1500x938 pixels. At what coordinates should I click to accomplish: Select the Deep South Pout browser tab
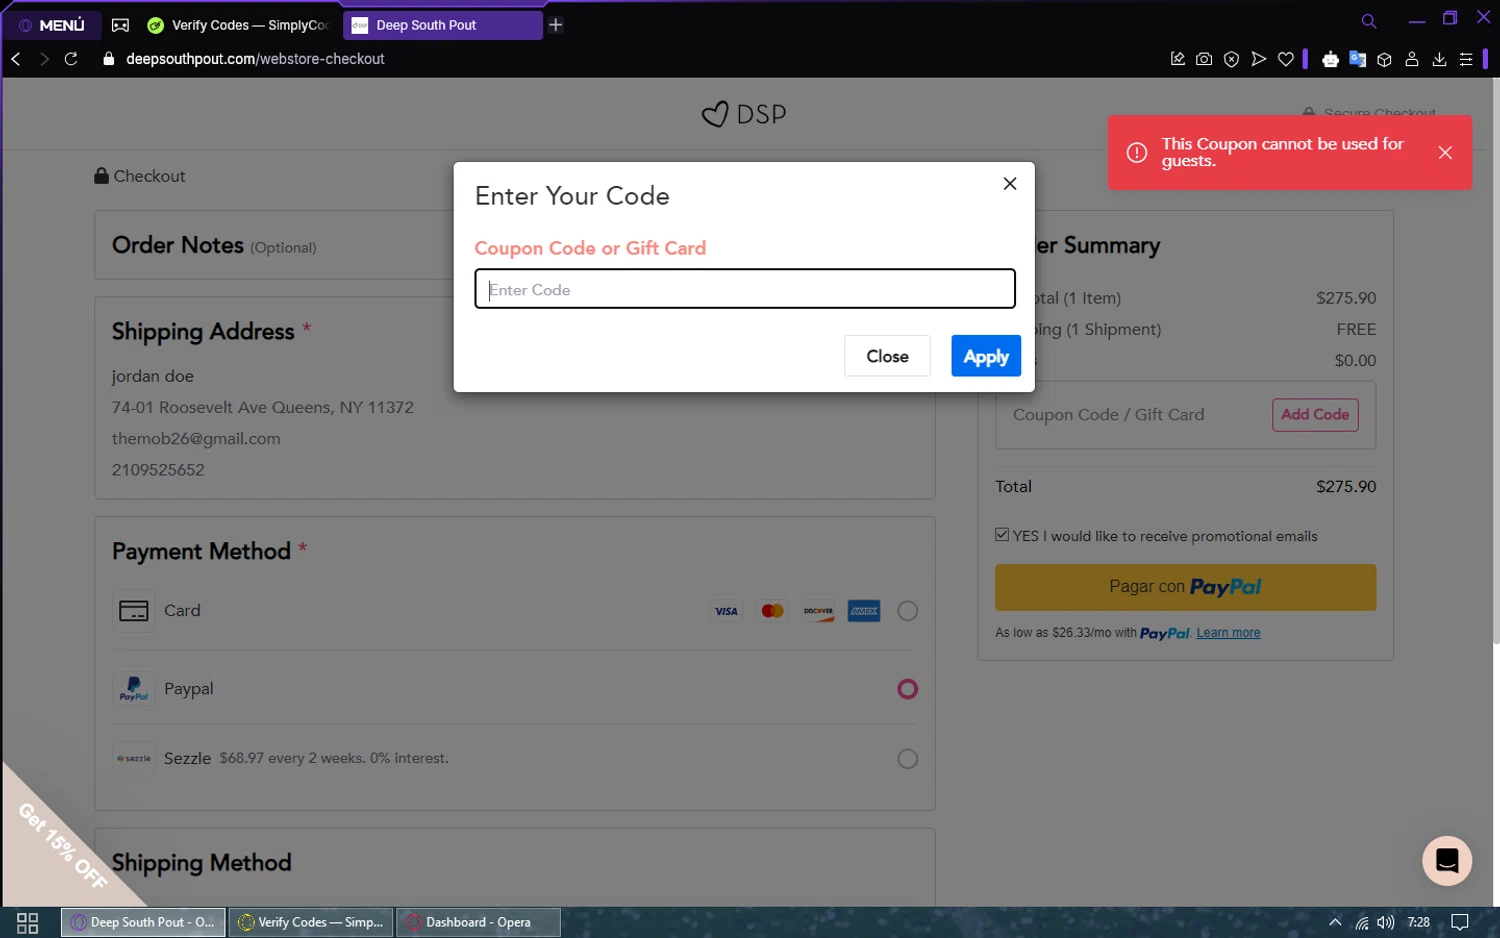(442, 25)
